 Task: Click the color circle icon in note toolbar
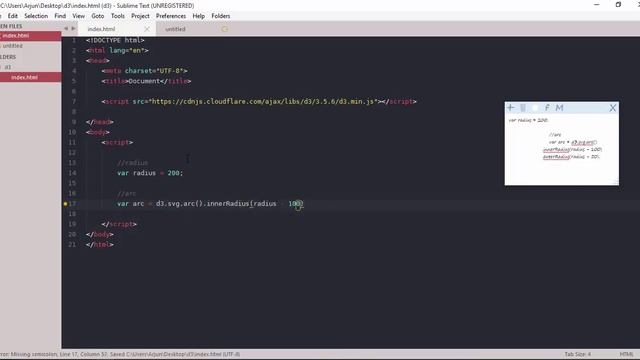[x=535, y=108]
